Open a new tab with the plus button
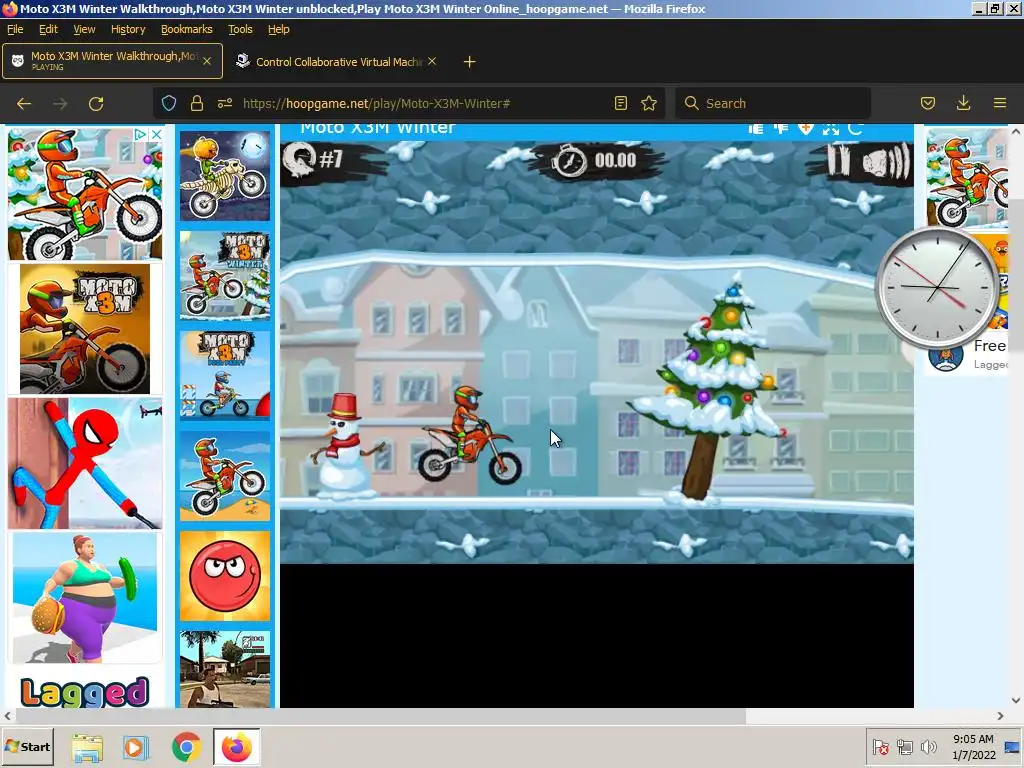Screen dimensions: 1024x768 click(469, 62)
